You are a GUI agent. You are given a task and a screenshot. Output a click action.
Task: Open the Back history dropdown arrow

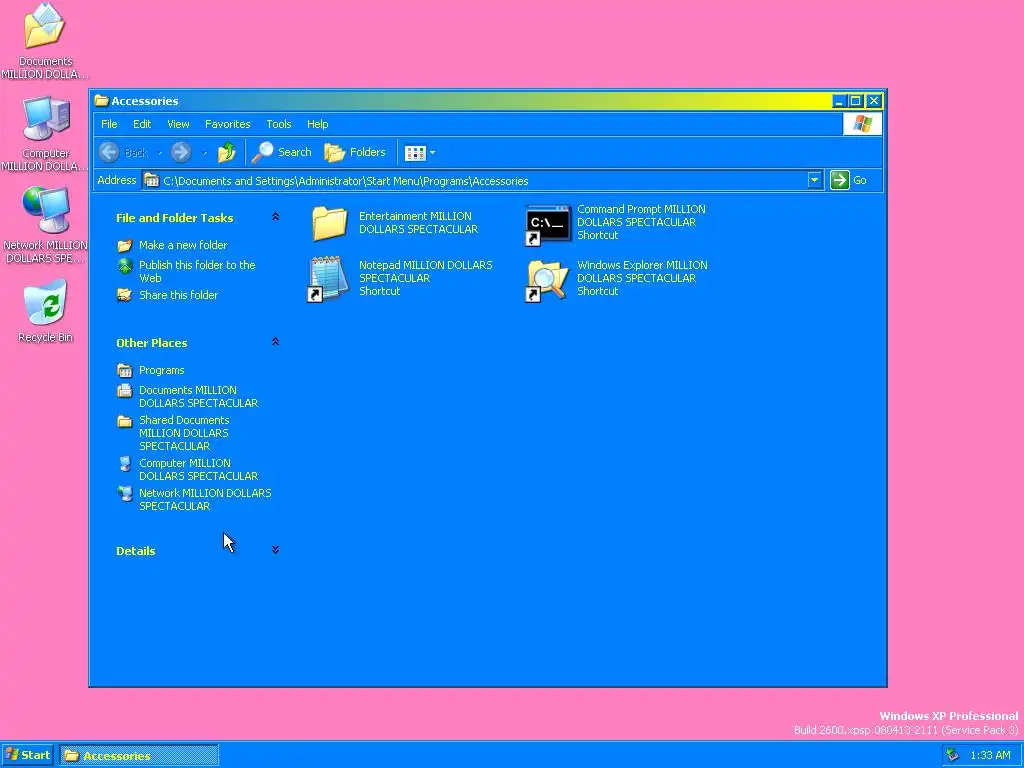point(160,153)
